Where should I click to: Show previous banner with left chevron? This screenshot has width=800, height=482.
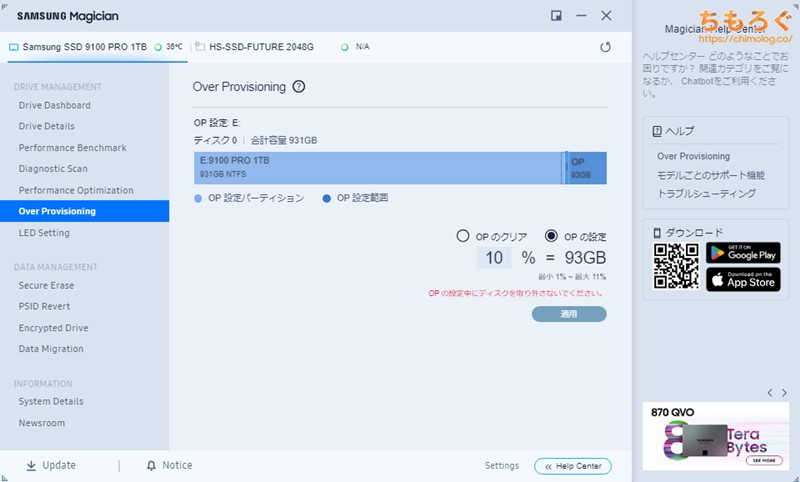click(x=770, y=393)
